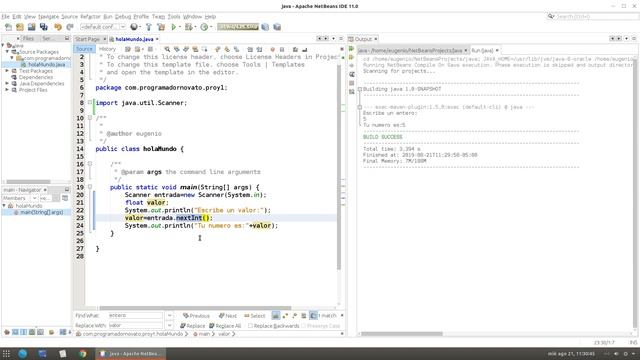Toggle Regular Expression option in find bar
The height and width of the screenshot is (360, 640).
point(294,316)
